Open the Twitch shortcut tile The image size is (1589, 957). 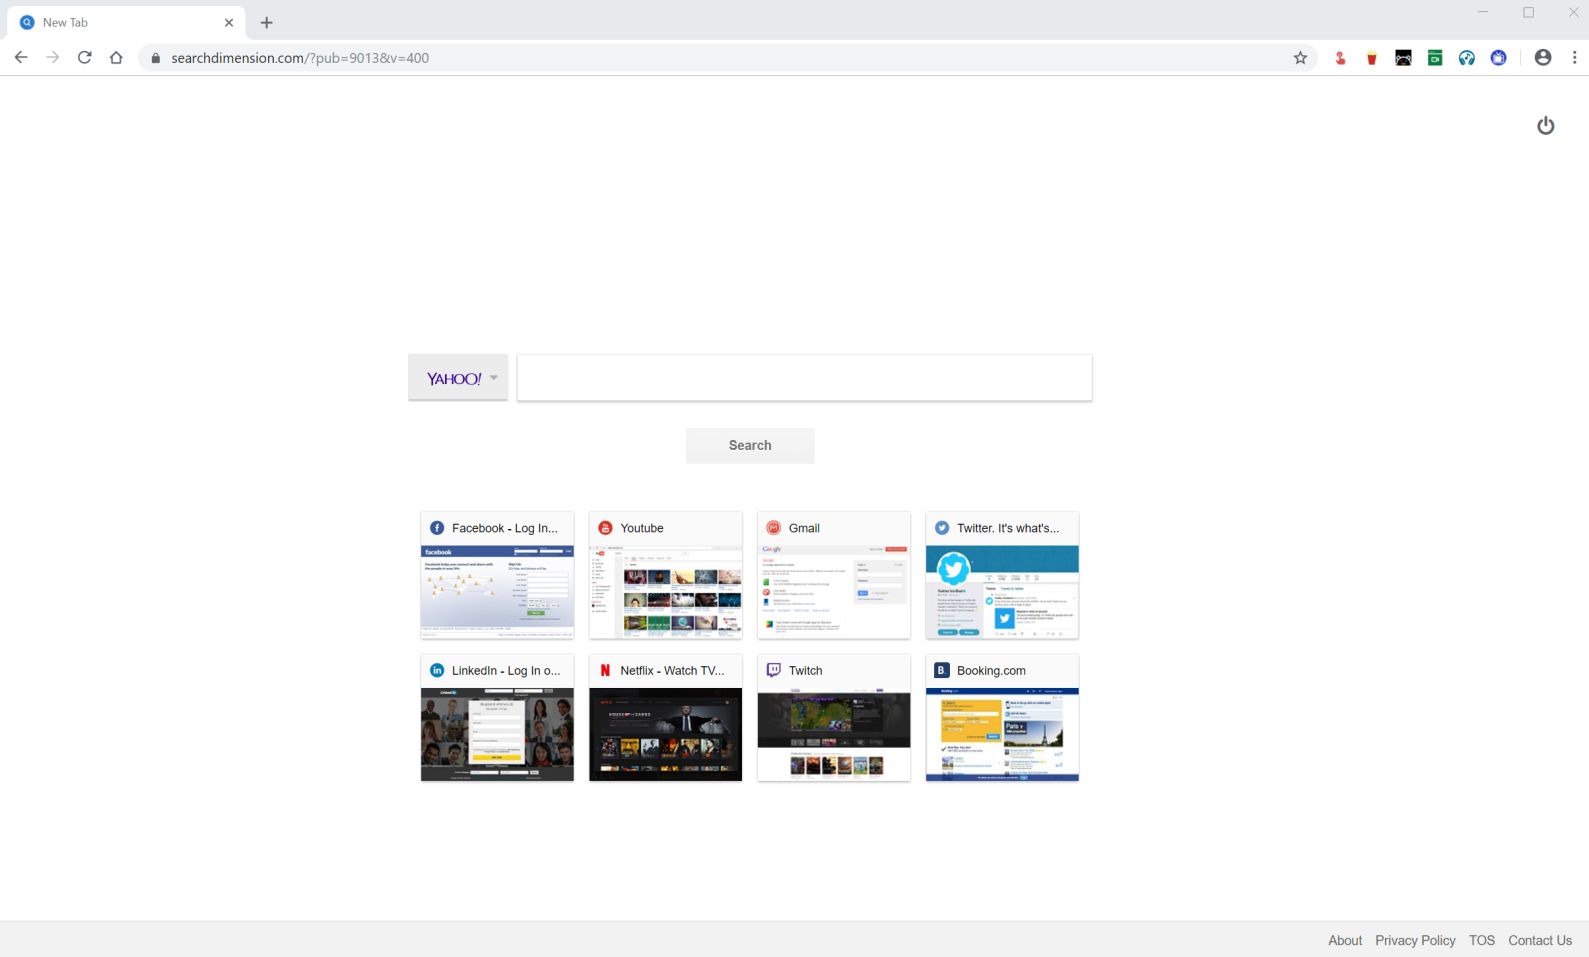tap(834, 718)
